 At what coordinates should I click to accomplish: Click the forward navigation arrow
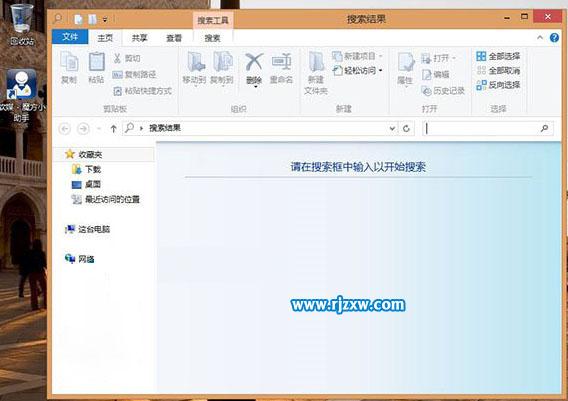click(83, 128)
